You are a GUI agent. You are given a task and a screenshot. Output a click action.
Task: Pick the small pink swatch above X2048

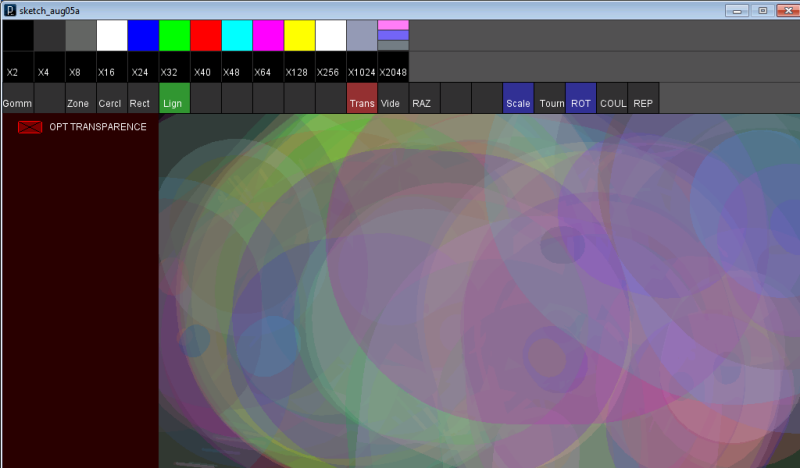[393, 25]
